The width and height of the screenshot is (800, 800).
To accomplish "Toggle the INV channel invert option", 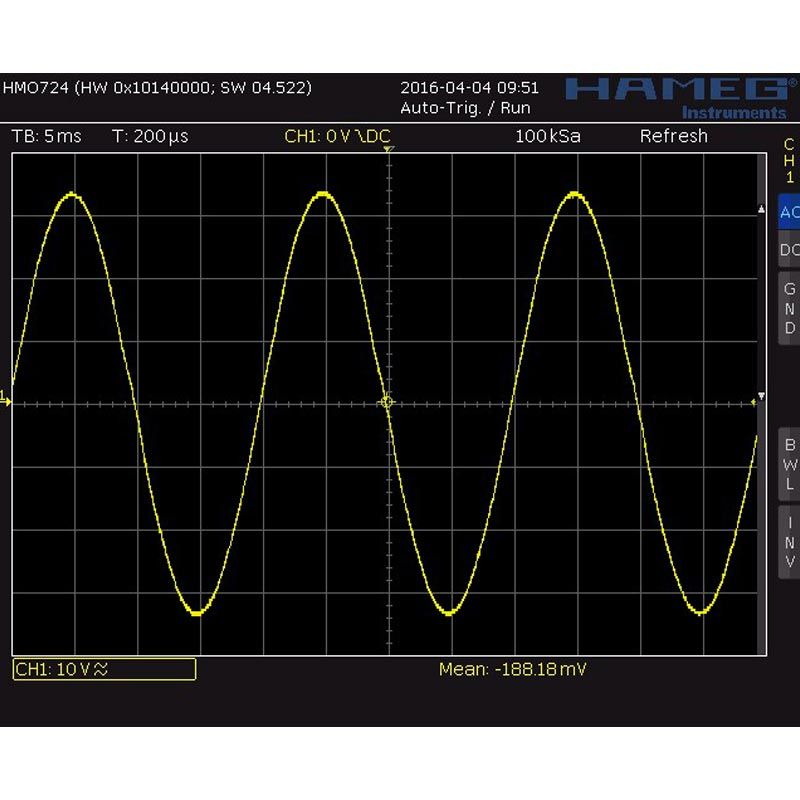I will (x=789, y=542).
